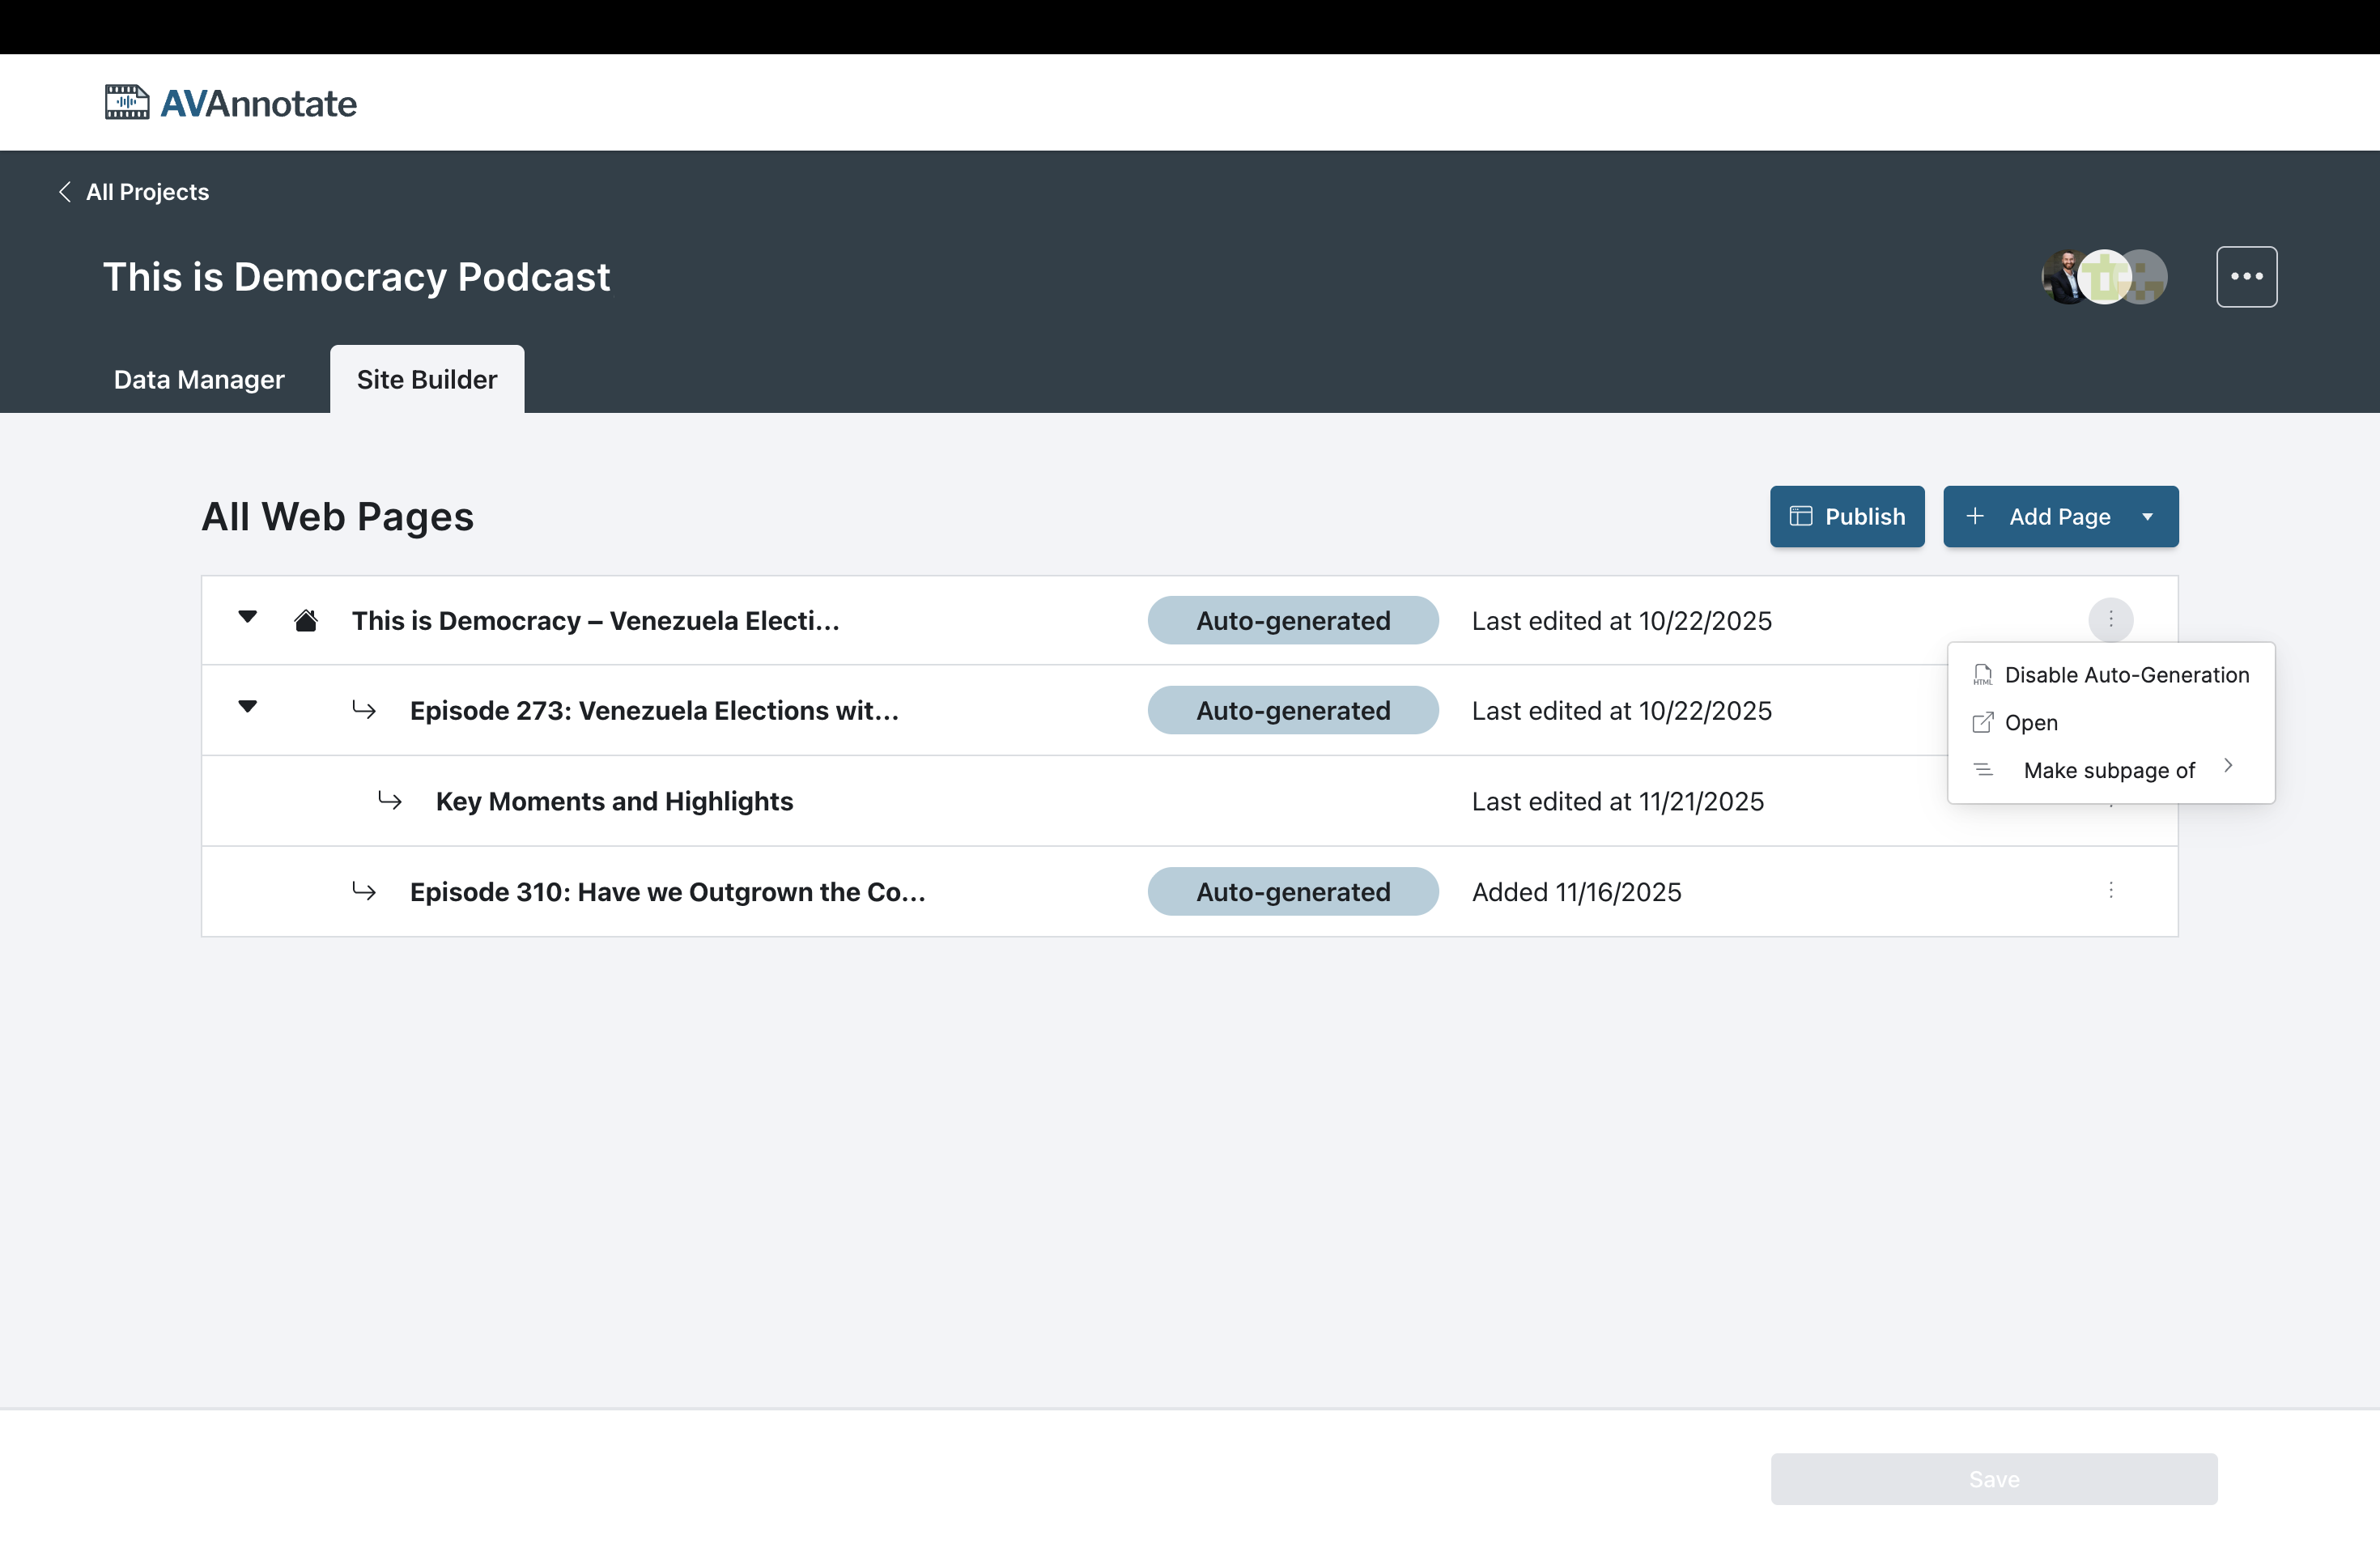Switch to the Data Manager tab

click(x=199, y=380)
